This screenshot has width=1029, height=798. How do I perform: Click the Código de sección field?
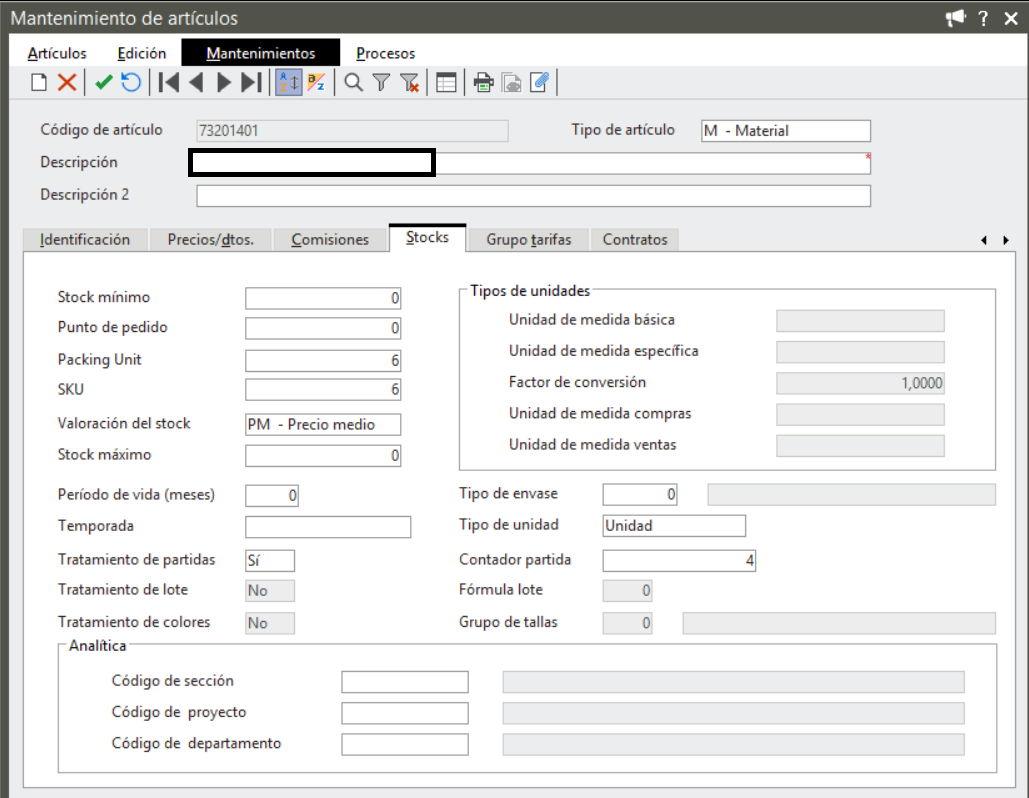pyautogui.click(x=404, y=682)
